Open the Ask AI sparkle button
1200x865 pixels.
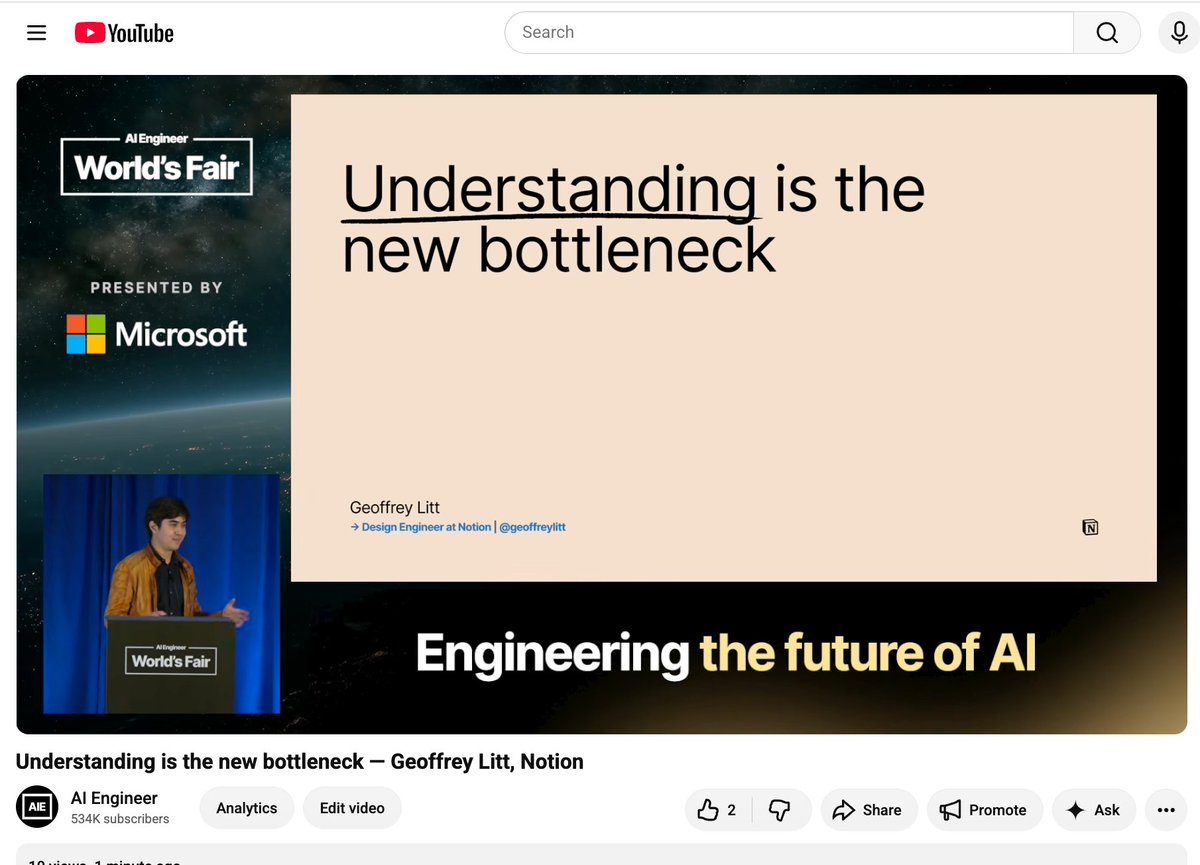pyautogui.click(x=1093, y=810)
